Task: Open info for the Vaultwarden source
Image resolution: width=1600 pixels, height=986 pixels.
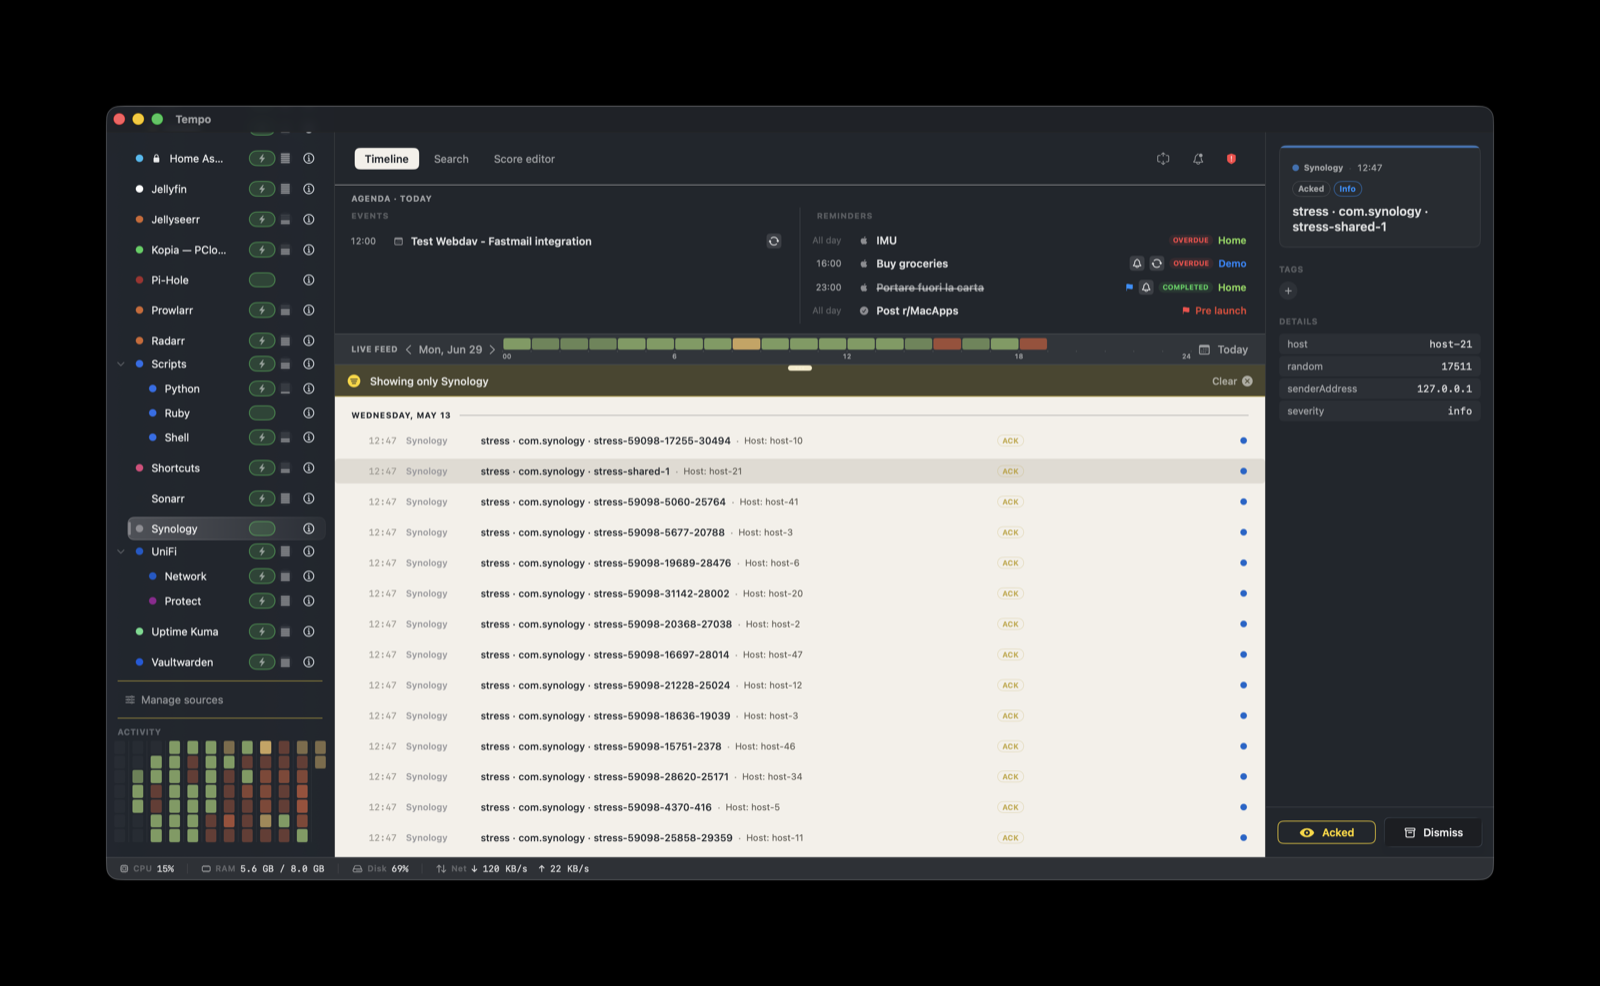Action: (x=308, y=662)
